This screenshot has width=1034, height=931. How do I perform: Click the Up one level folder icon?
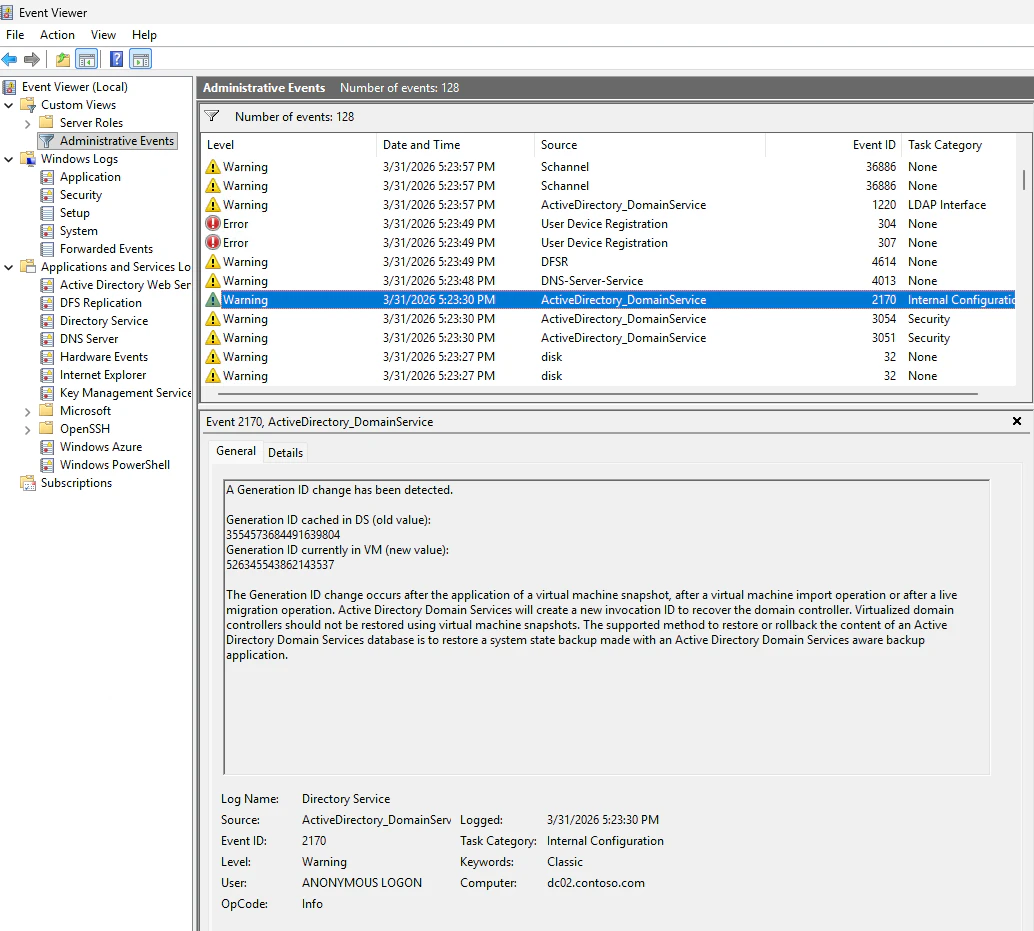63,59
